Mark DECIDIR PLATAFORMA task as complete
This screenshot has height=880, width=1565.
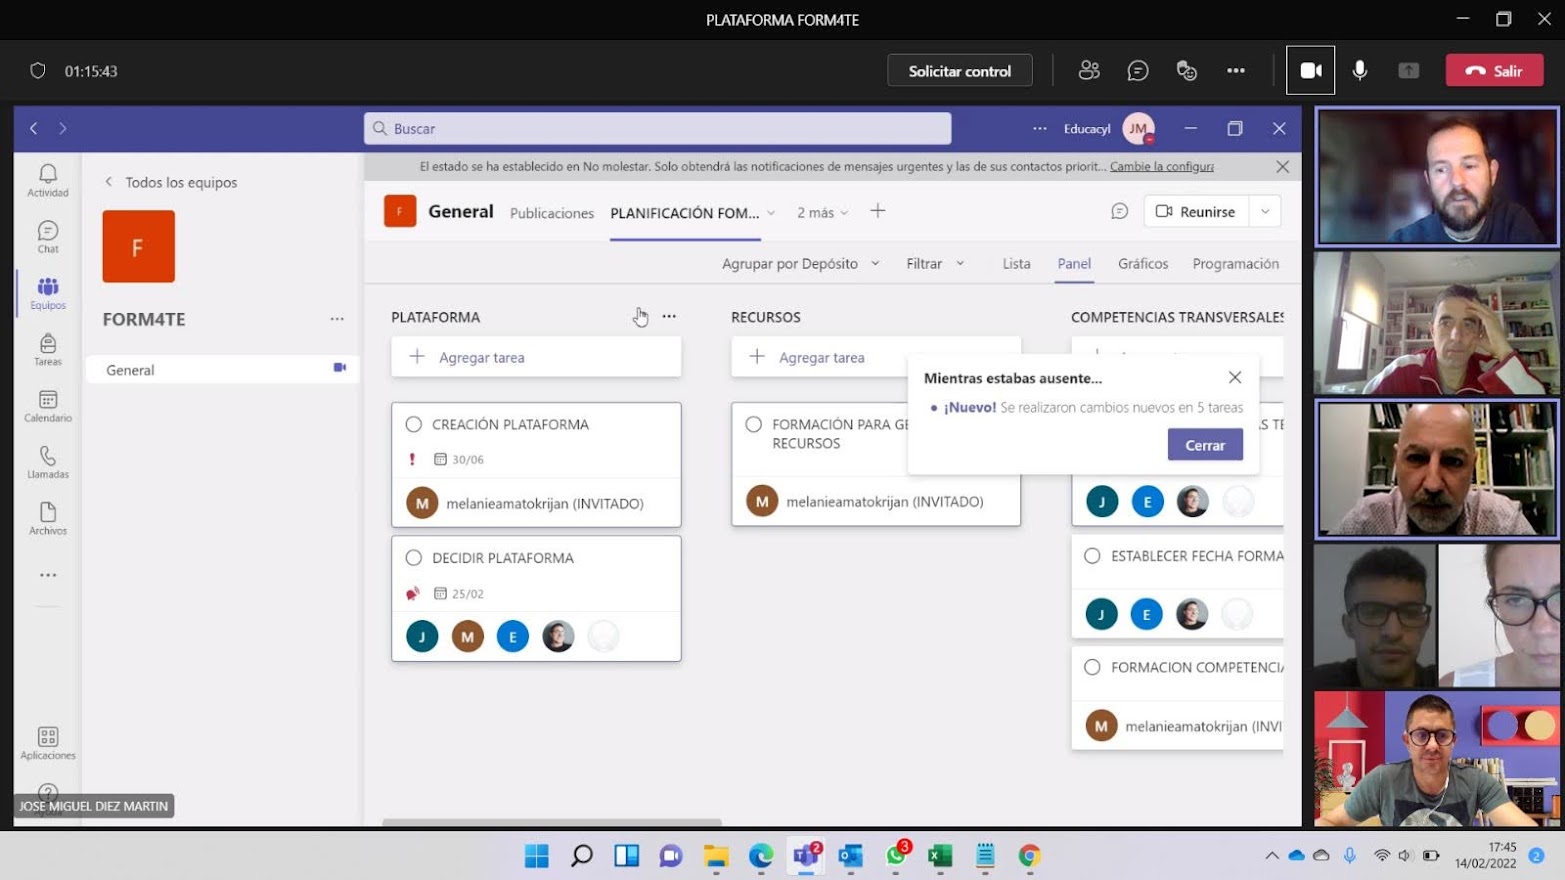tap(414, 558)
